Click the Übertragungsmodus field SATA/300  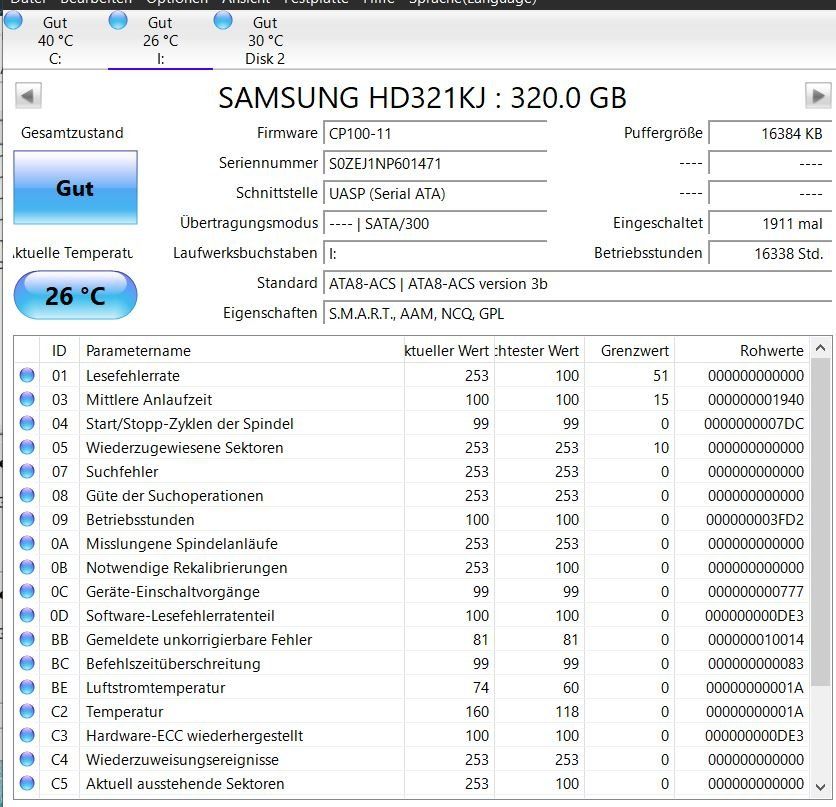435,223
